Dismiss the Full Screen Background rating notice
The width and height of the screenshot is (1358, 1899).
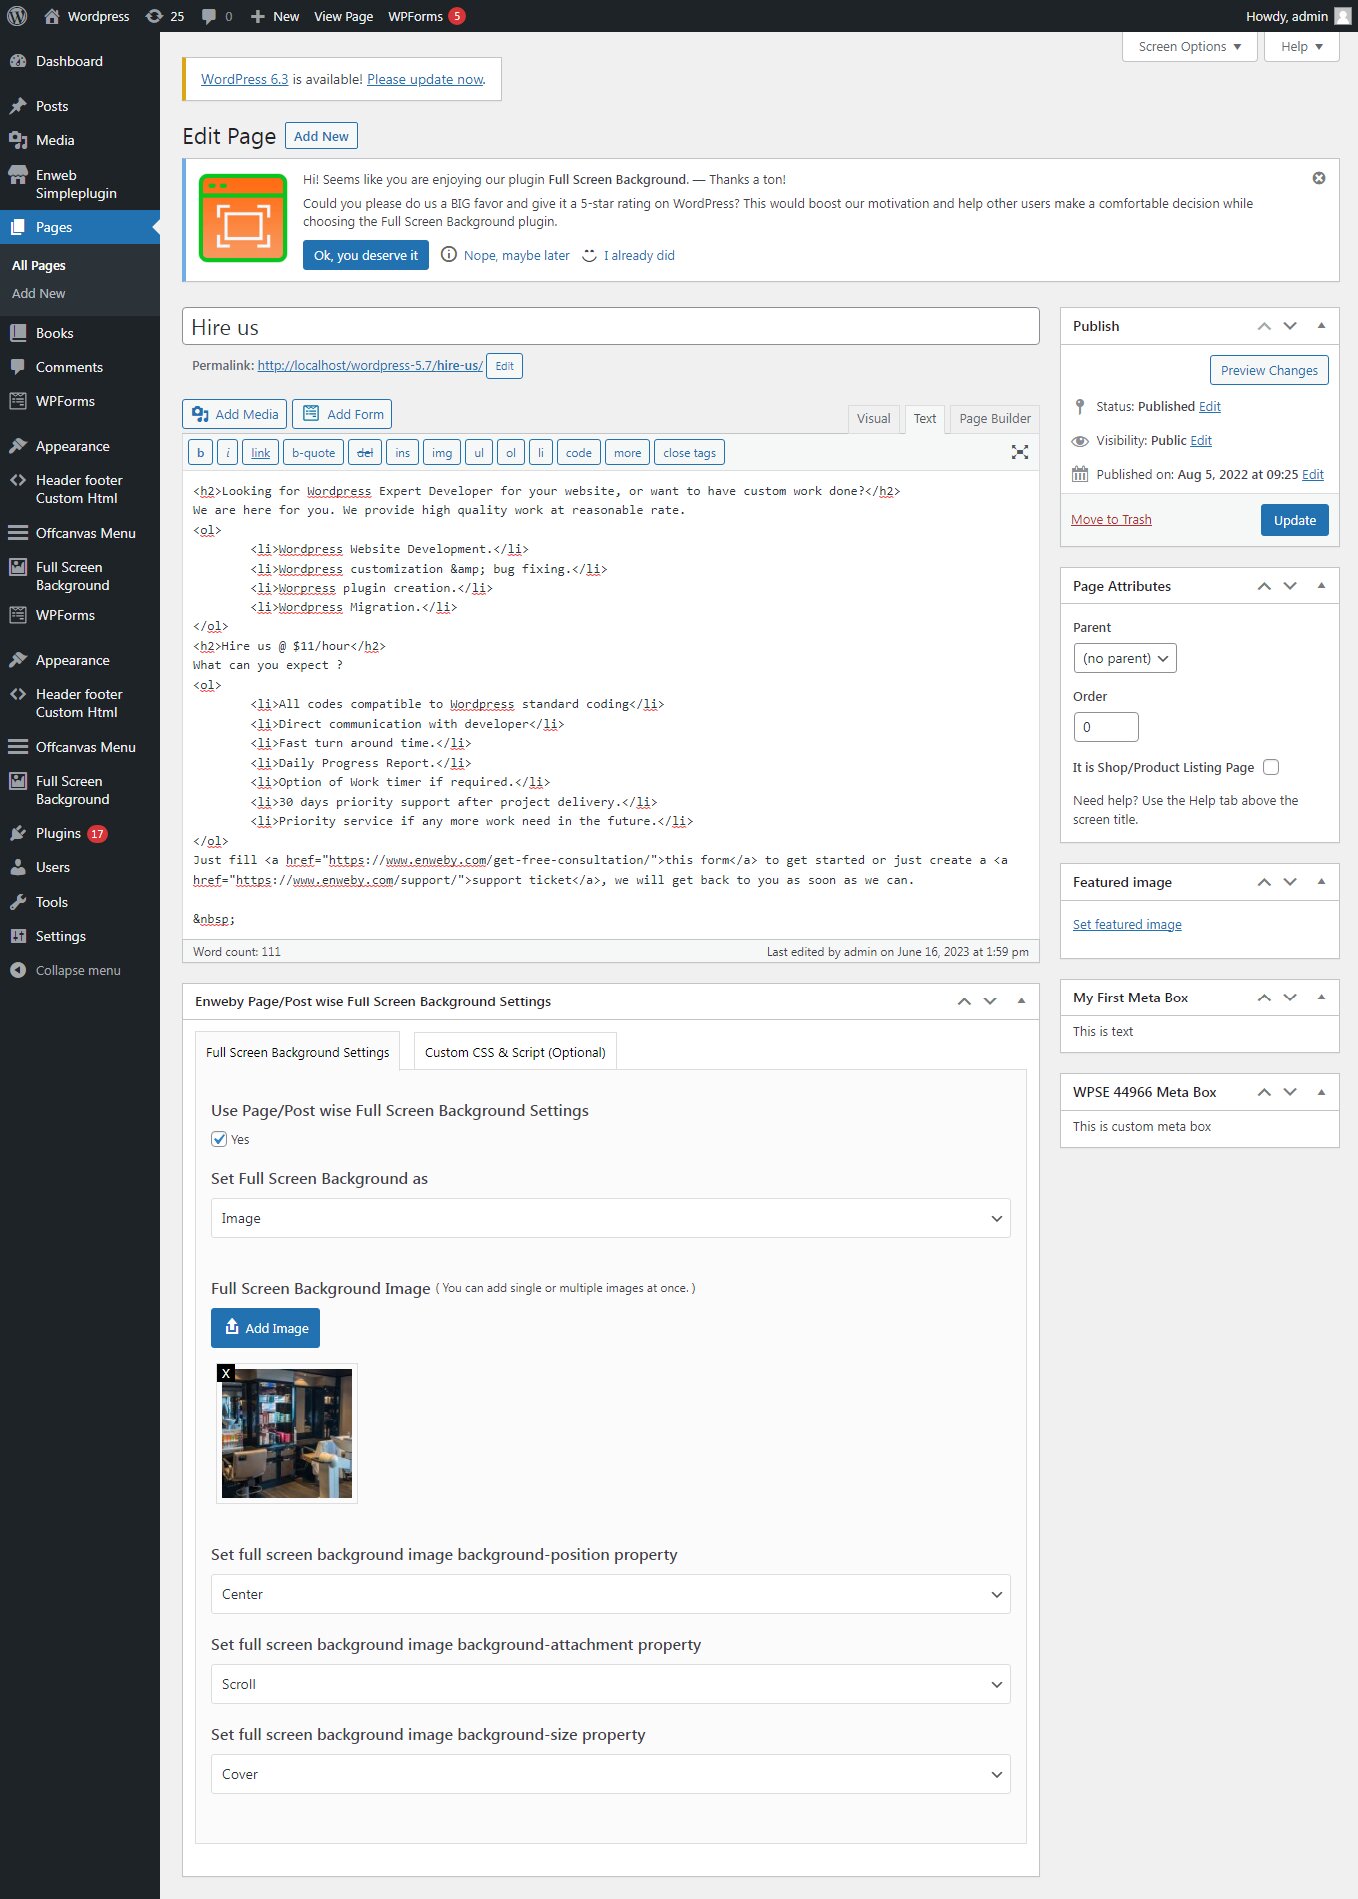tap(1319, 178)
